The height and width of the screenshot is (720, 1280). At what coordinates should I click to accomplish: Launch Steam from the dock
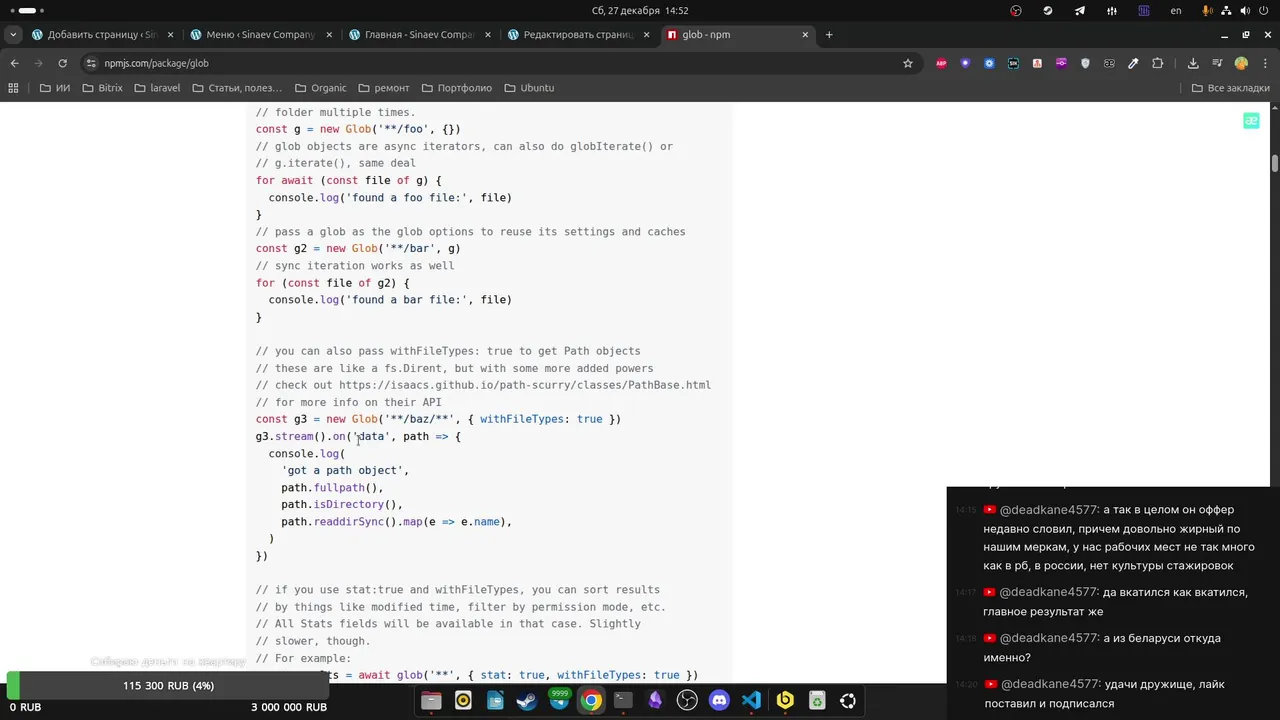(x=527, y=701)
